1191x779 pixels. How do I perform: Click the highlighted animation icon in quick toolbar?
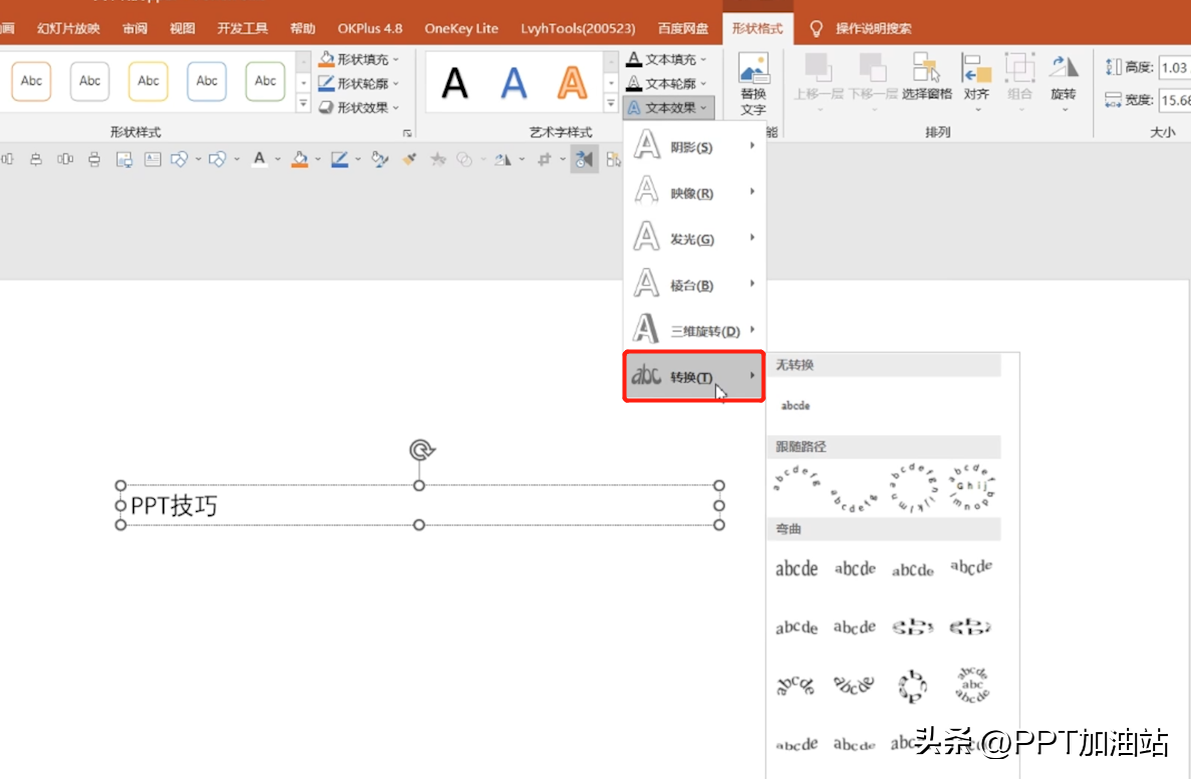(x=584, y=159)
